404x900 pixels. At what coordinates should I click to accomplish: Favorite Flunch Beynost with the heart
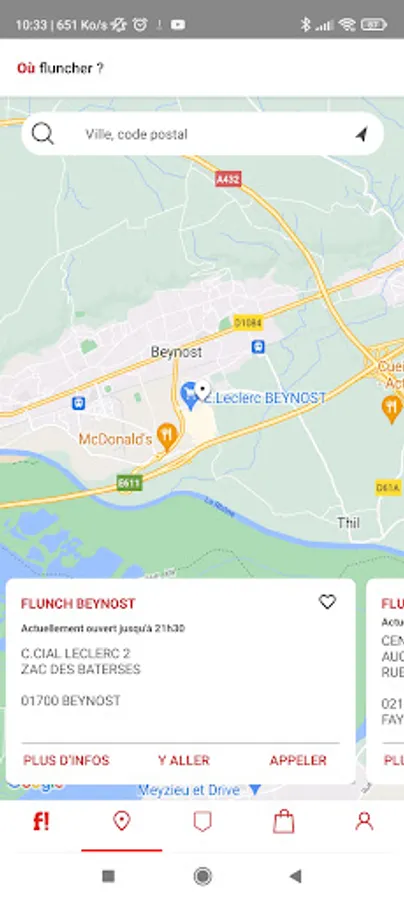(x=327, y=602)
